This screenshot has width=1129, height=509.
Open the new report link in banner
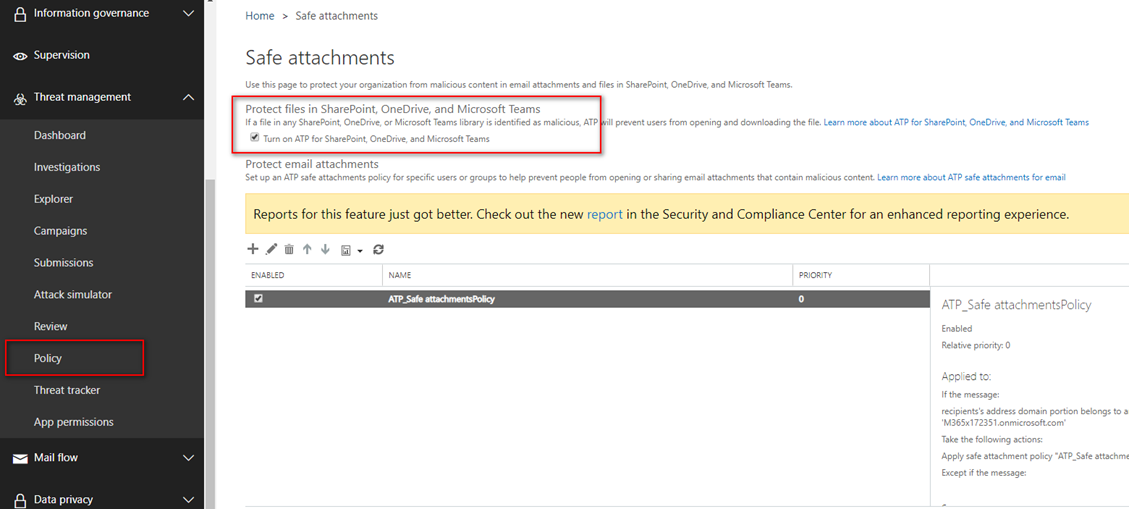605,214
